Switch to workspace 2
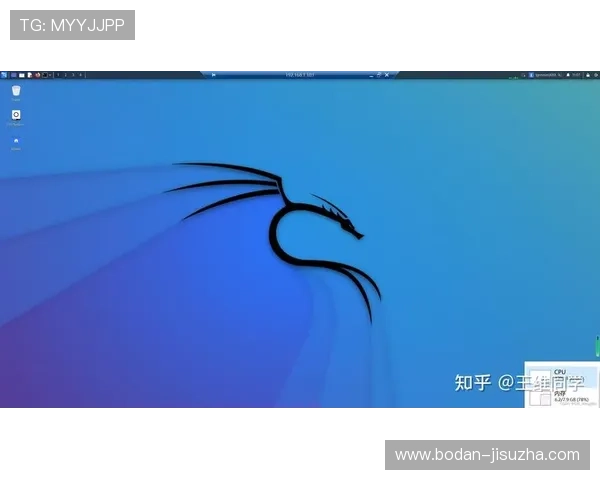The image size is (600, 480). tap(65, 75)
